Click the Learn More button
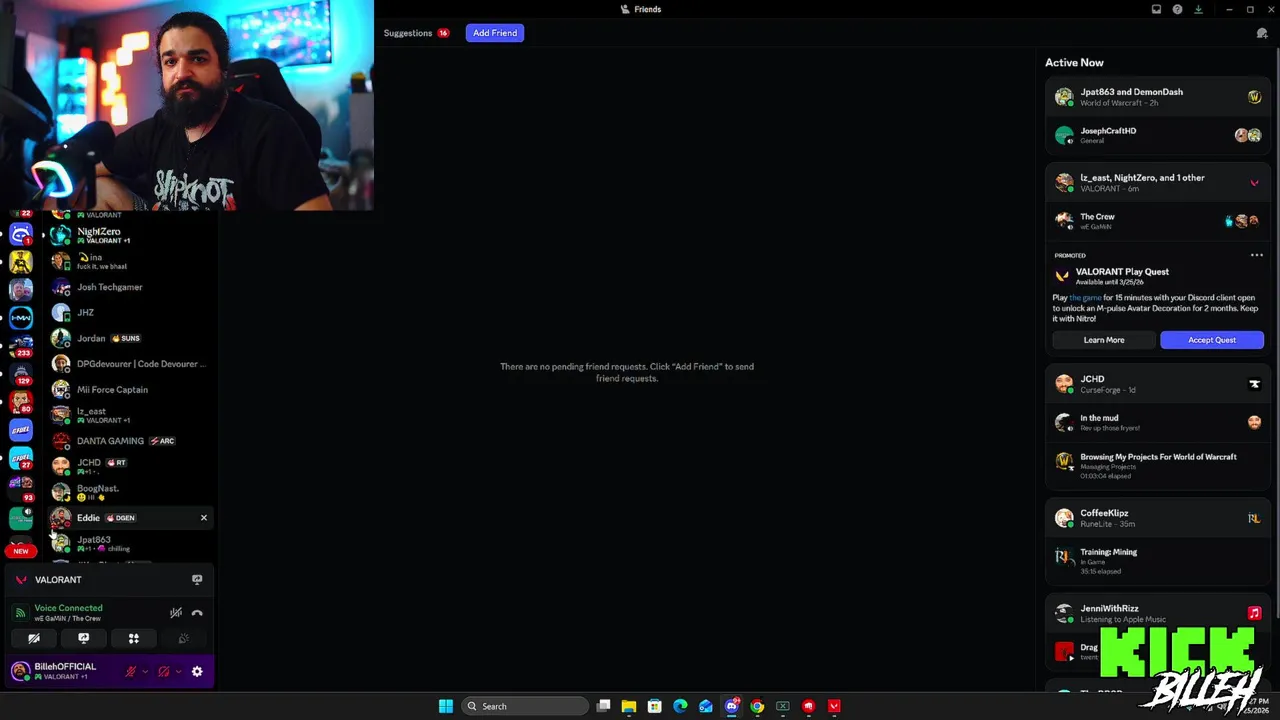The image size is (1280, 720). pyautogui.click(x=1104, y=340)
